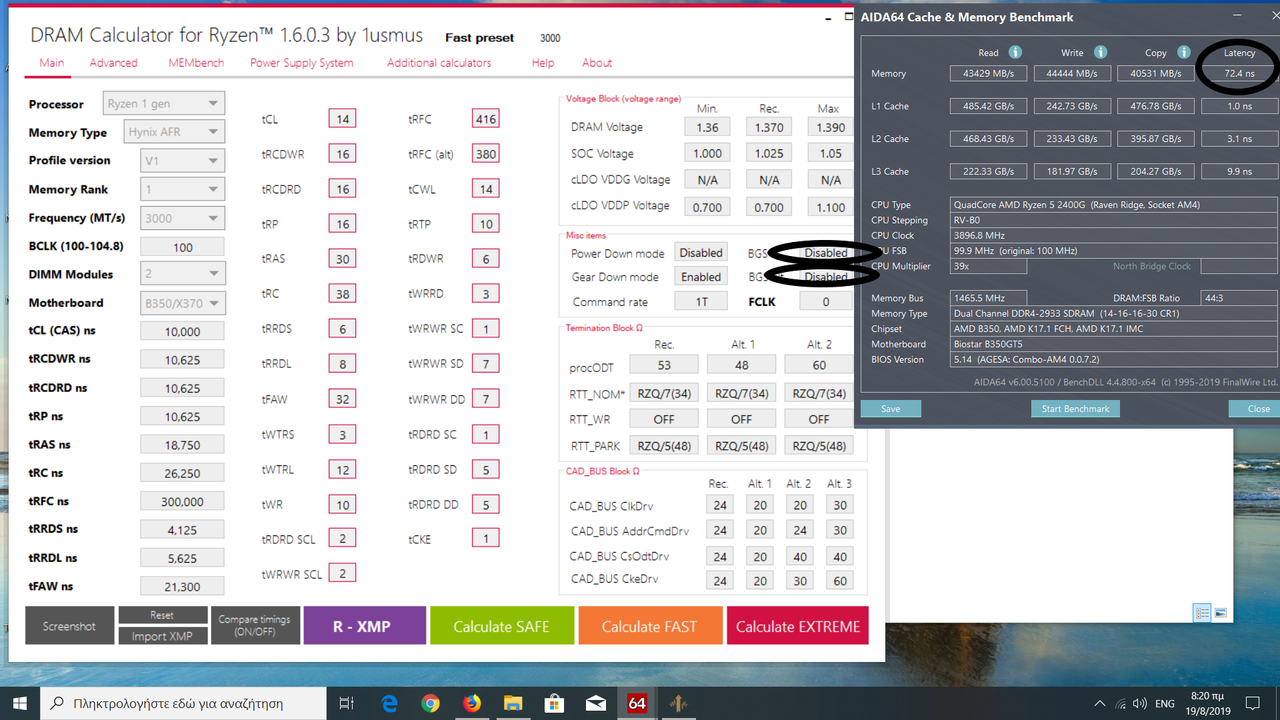
Task: Click Start Benchmark in AIDA64
Action: [x=1075, y=408]
